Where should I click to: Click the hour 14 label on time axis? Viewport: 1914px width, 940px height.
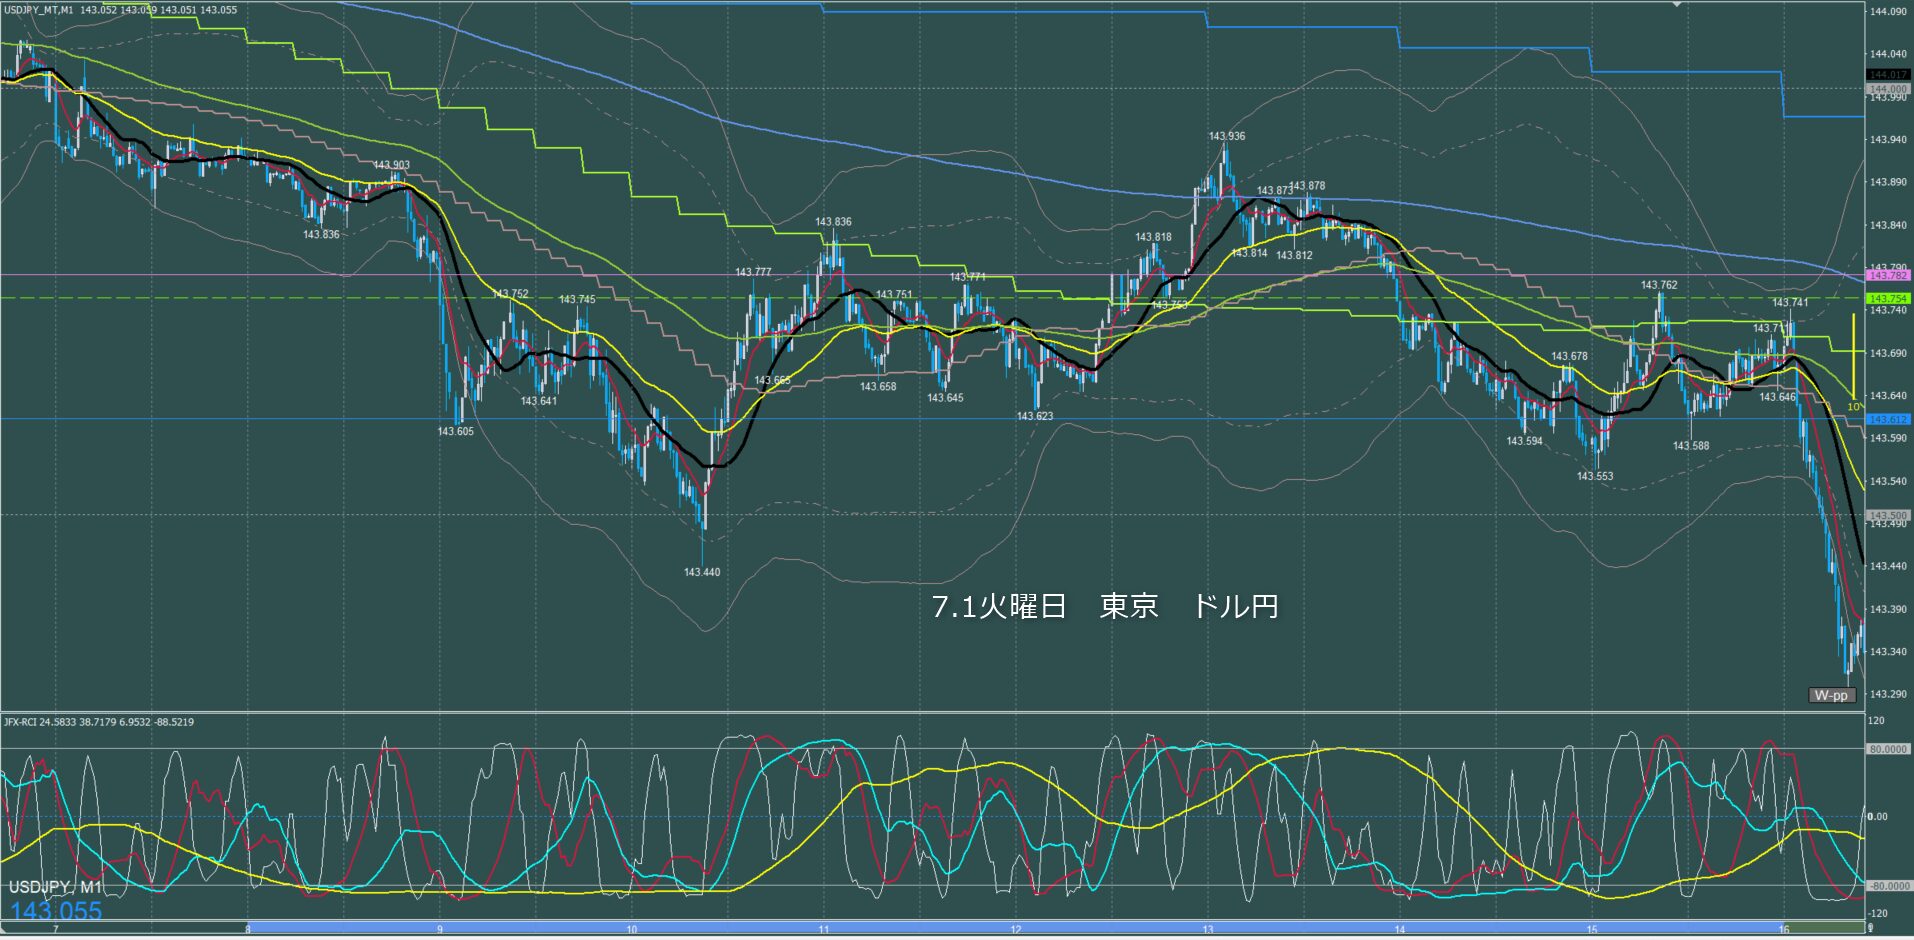pos(1400,930)
